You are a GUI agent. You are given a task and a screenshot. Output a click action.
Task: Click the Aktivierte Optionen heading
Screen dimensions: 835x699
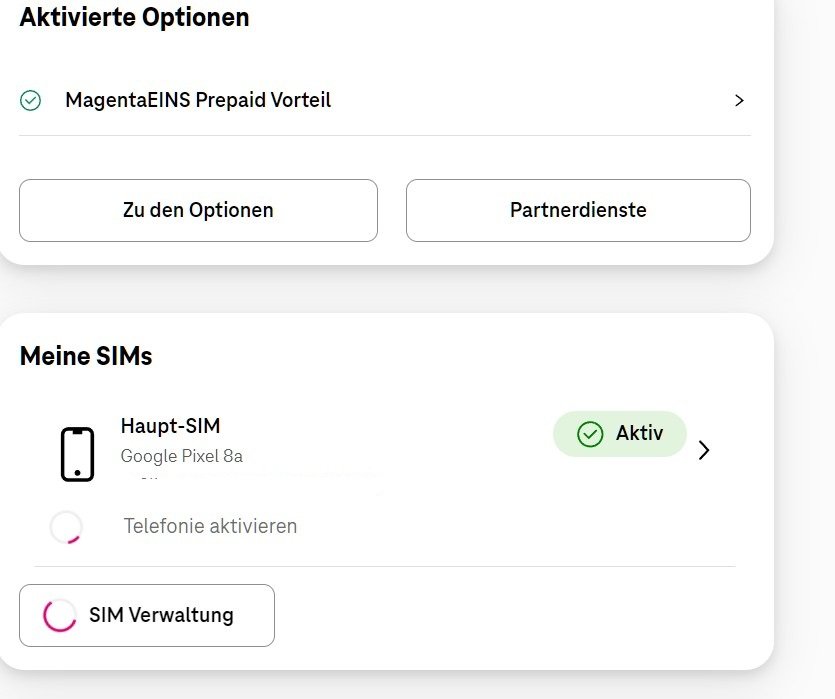tap(134, 17)
